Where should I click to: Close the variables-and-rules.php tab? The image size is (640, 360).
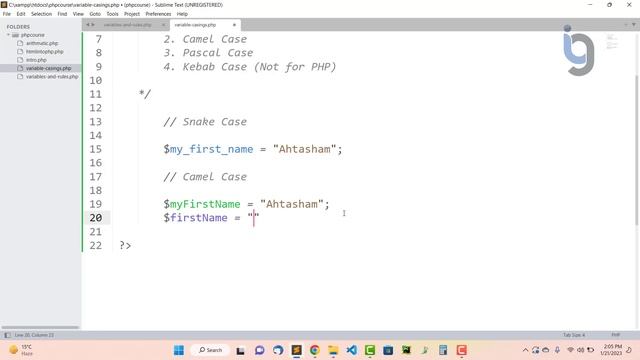(x=163, y=25)
